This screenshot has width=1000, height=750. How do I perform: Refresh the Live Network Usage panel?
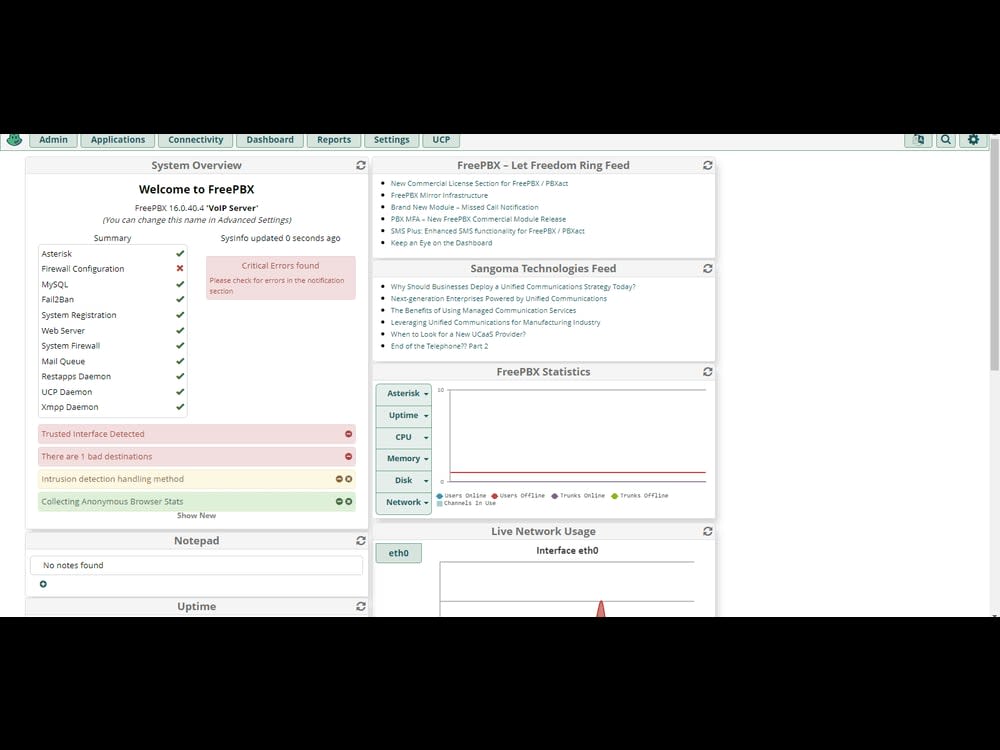click(x=708, y=531)
